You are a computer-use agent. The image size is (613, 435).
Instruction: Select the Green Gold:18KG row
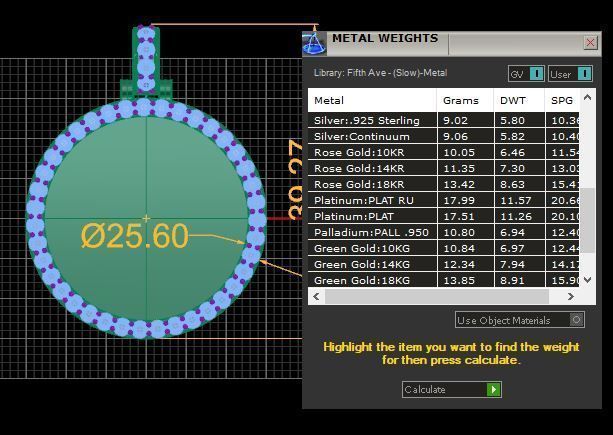(444, 280)
